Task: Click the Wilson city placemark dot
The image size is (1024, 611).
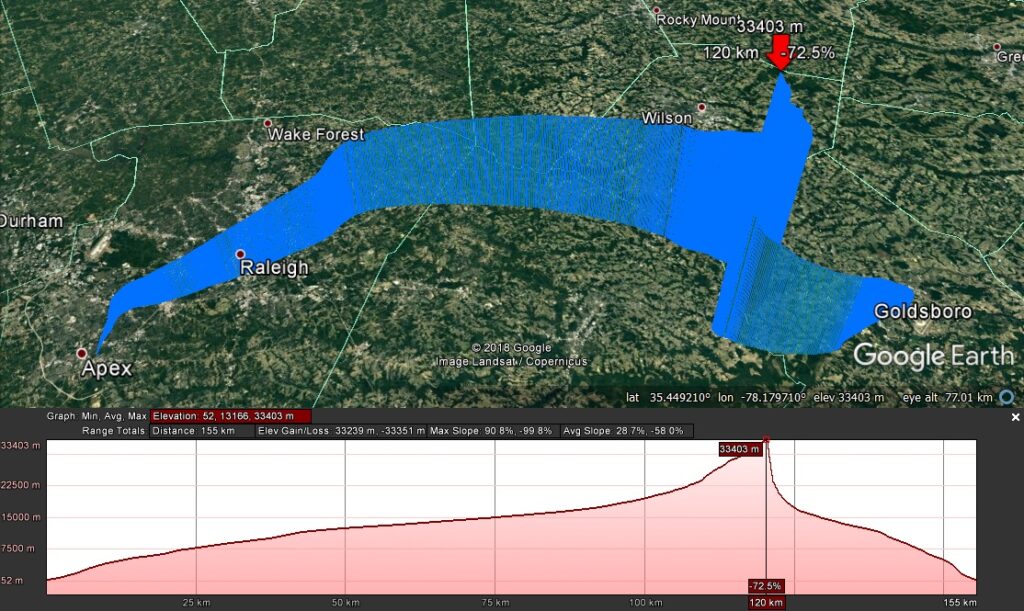Action: [702, 107]
